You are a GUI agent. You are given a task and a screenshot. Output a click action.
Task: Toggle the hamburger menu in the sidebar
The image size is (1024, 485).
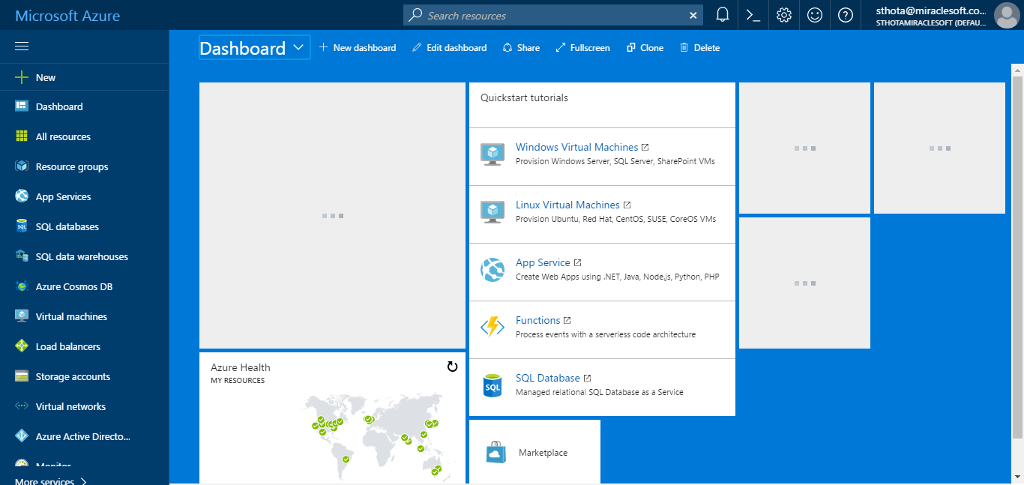(22, 46)
